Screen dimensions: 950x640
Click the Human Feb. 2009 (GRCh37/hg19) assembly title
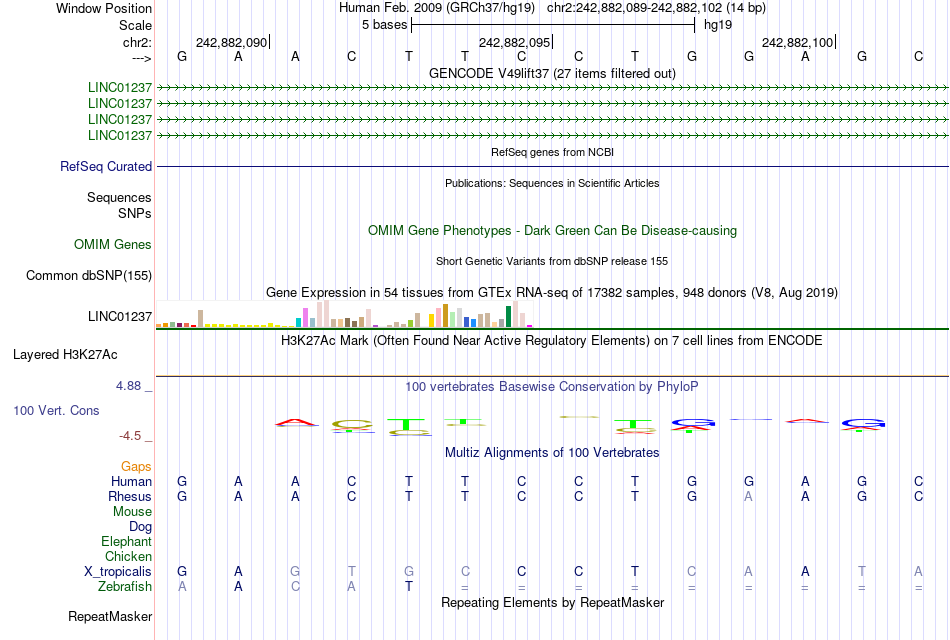coord(437,8)
